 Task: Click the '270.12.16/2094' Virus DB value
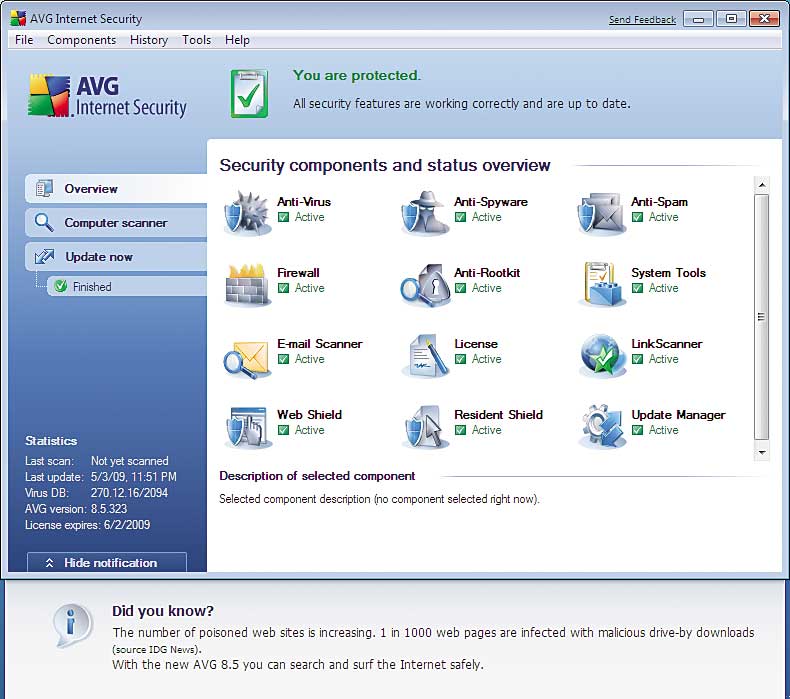129,493
